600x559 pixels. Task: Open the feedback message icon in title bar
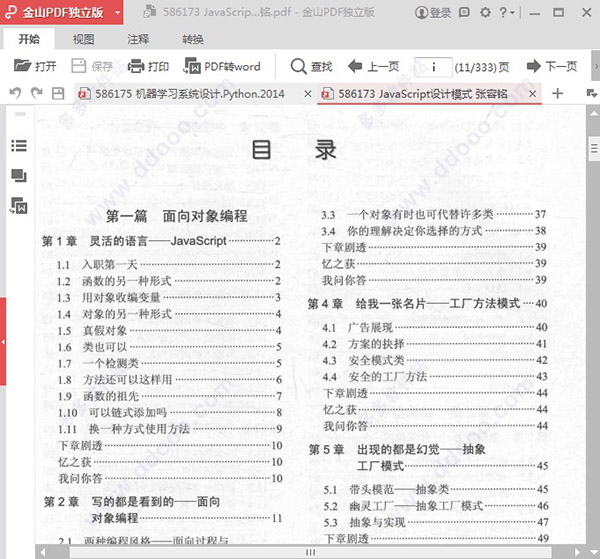tap(464, 13)
